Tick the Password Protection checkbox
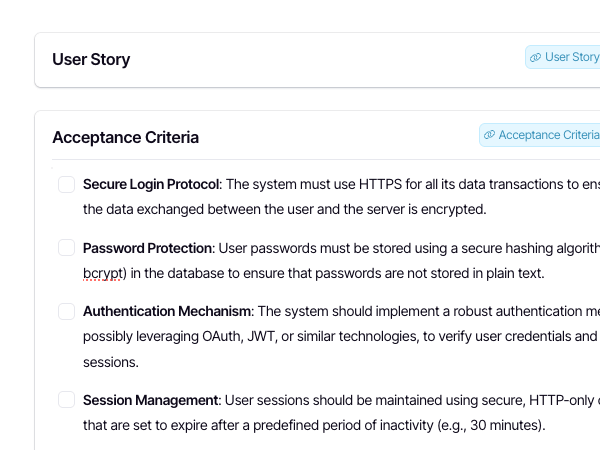The image size is (600, 450). point(67,248)
